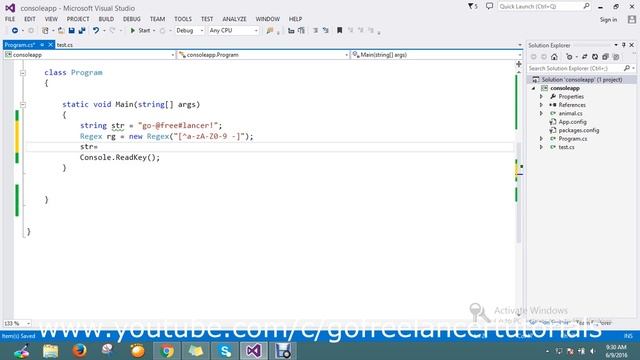Open the EDIT menu
640x360 pixels.
pyautogui.click(x=30, y=19)
